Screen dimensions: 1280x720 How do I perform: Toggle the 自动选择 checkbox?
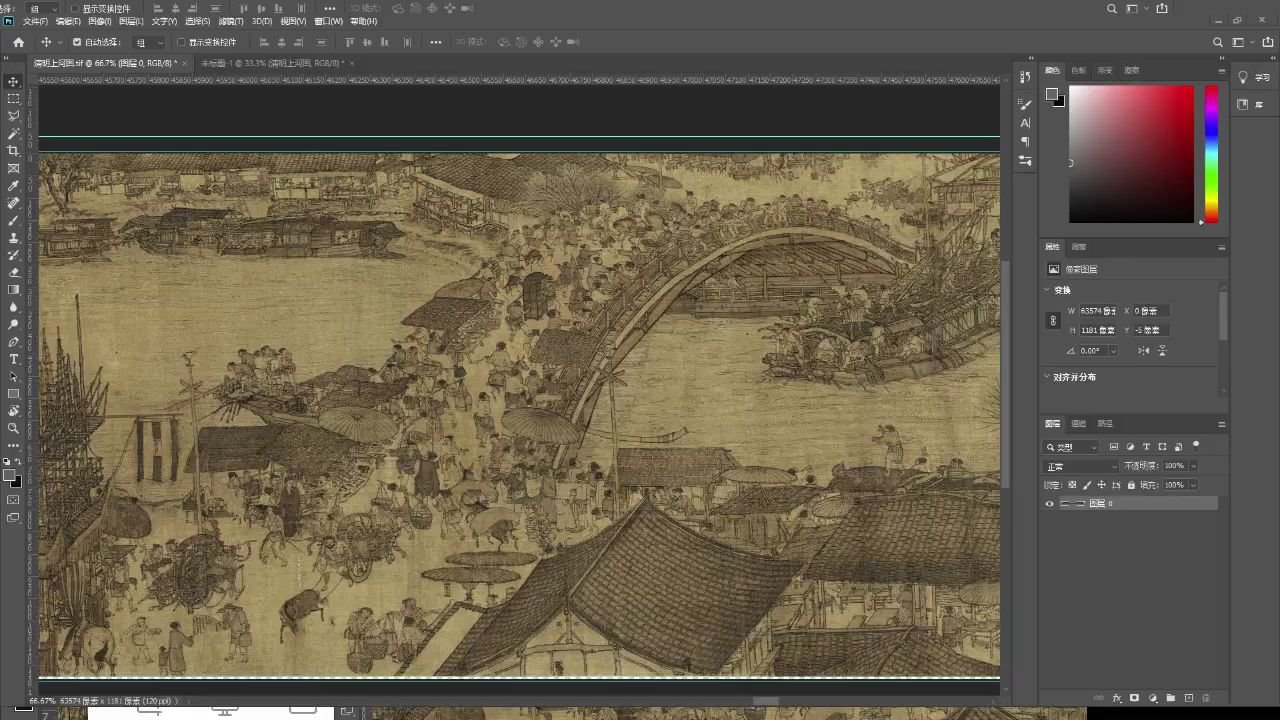(77, 42)
